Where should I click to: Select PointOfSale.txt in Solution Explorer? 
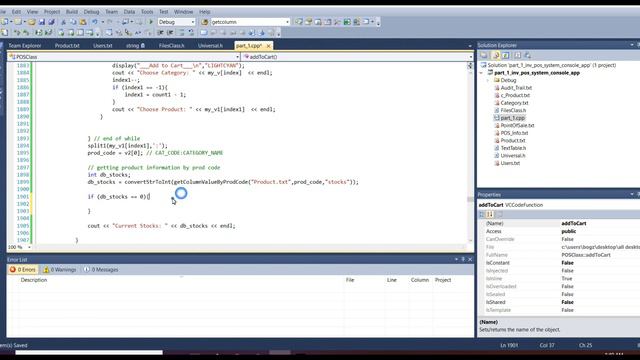click(517, 126)
